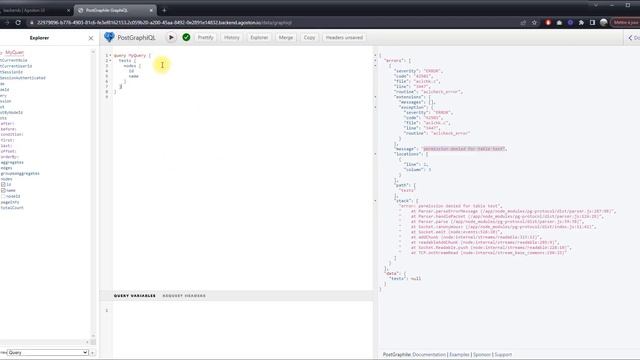Click the last: argument in Explorer
Viewport: 640px width, 360px height.
coord(6,146)
